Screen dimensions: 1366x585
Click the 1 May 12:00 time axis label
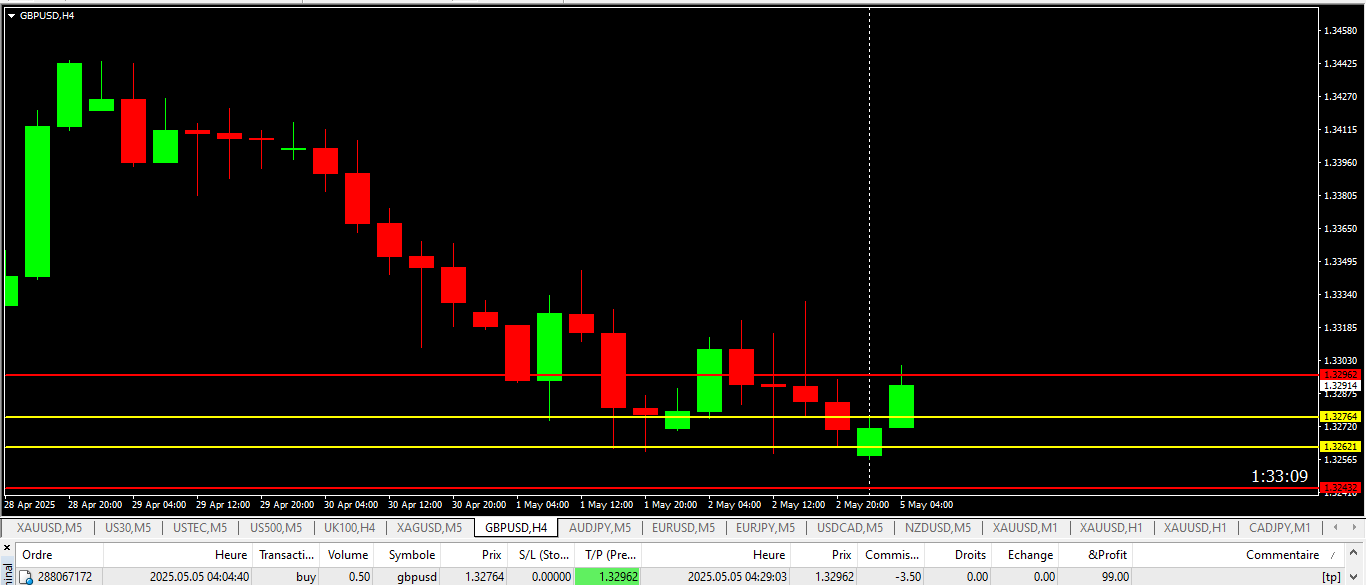coord(607,504)
